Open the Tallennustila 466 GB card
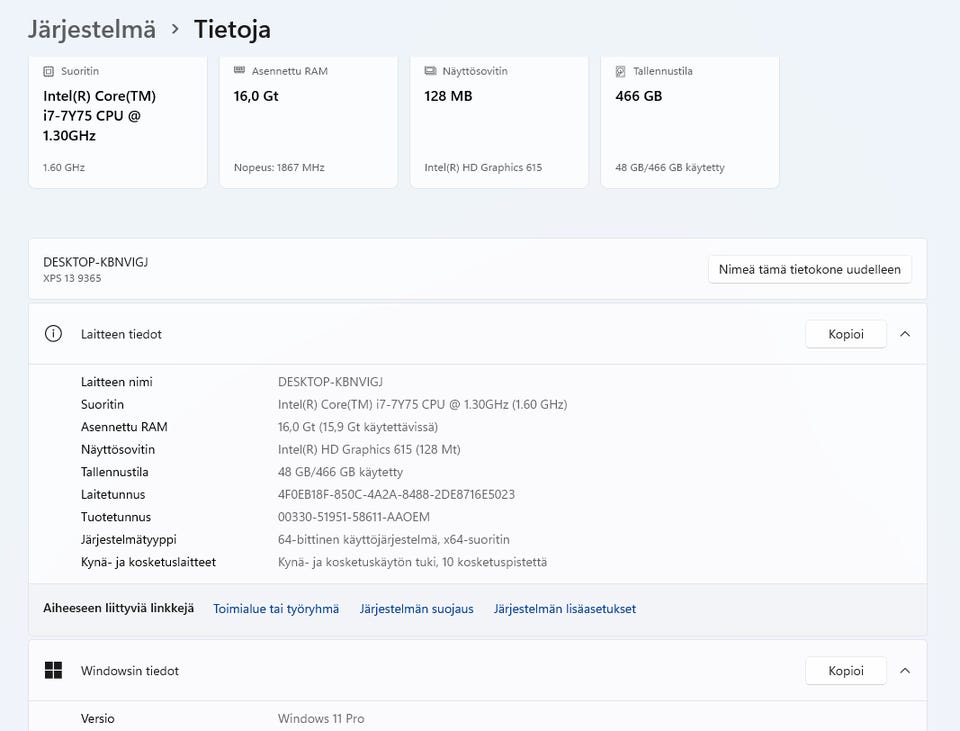The image size is (960, 731). pyautogui.click(x=690, y=121)
